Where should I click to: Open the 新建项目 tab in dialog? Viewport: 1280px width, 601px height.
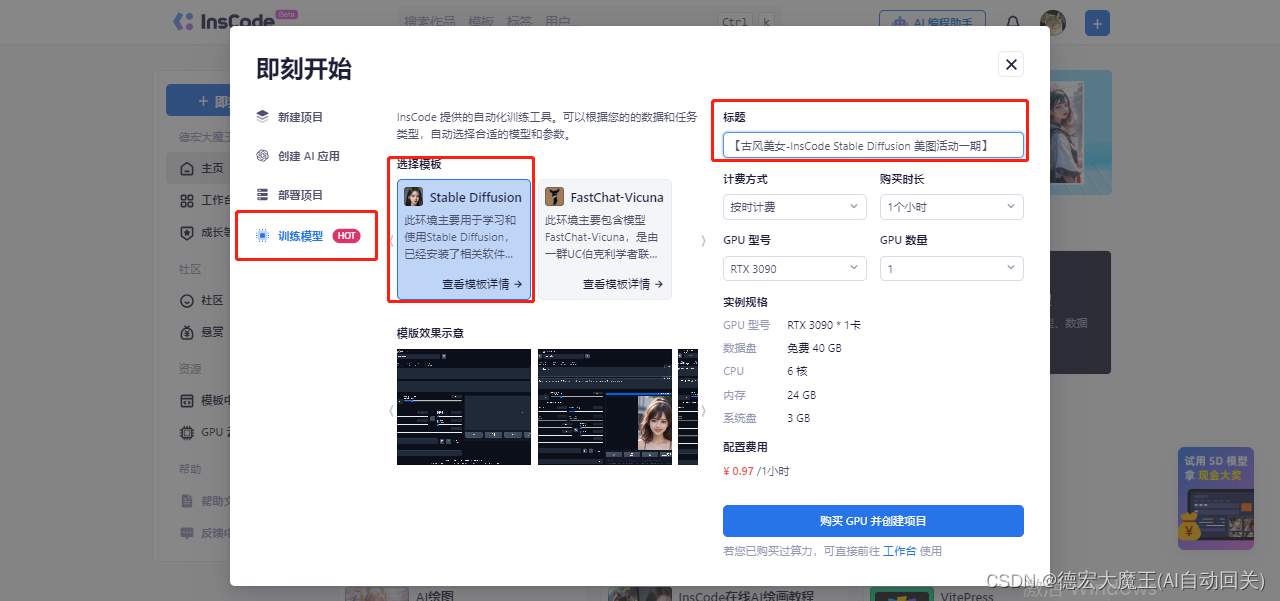(x=290, y=117)
